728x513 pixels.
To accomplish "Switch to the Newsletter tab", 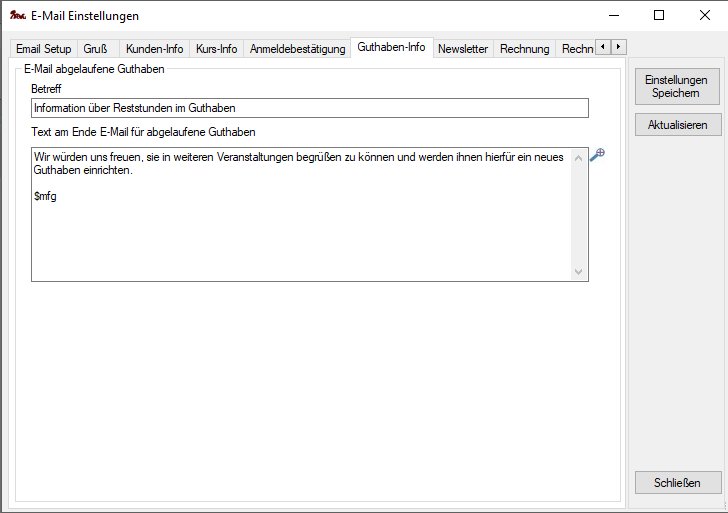I will coord(463,49).
